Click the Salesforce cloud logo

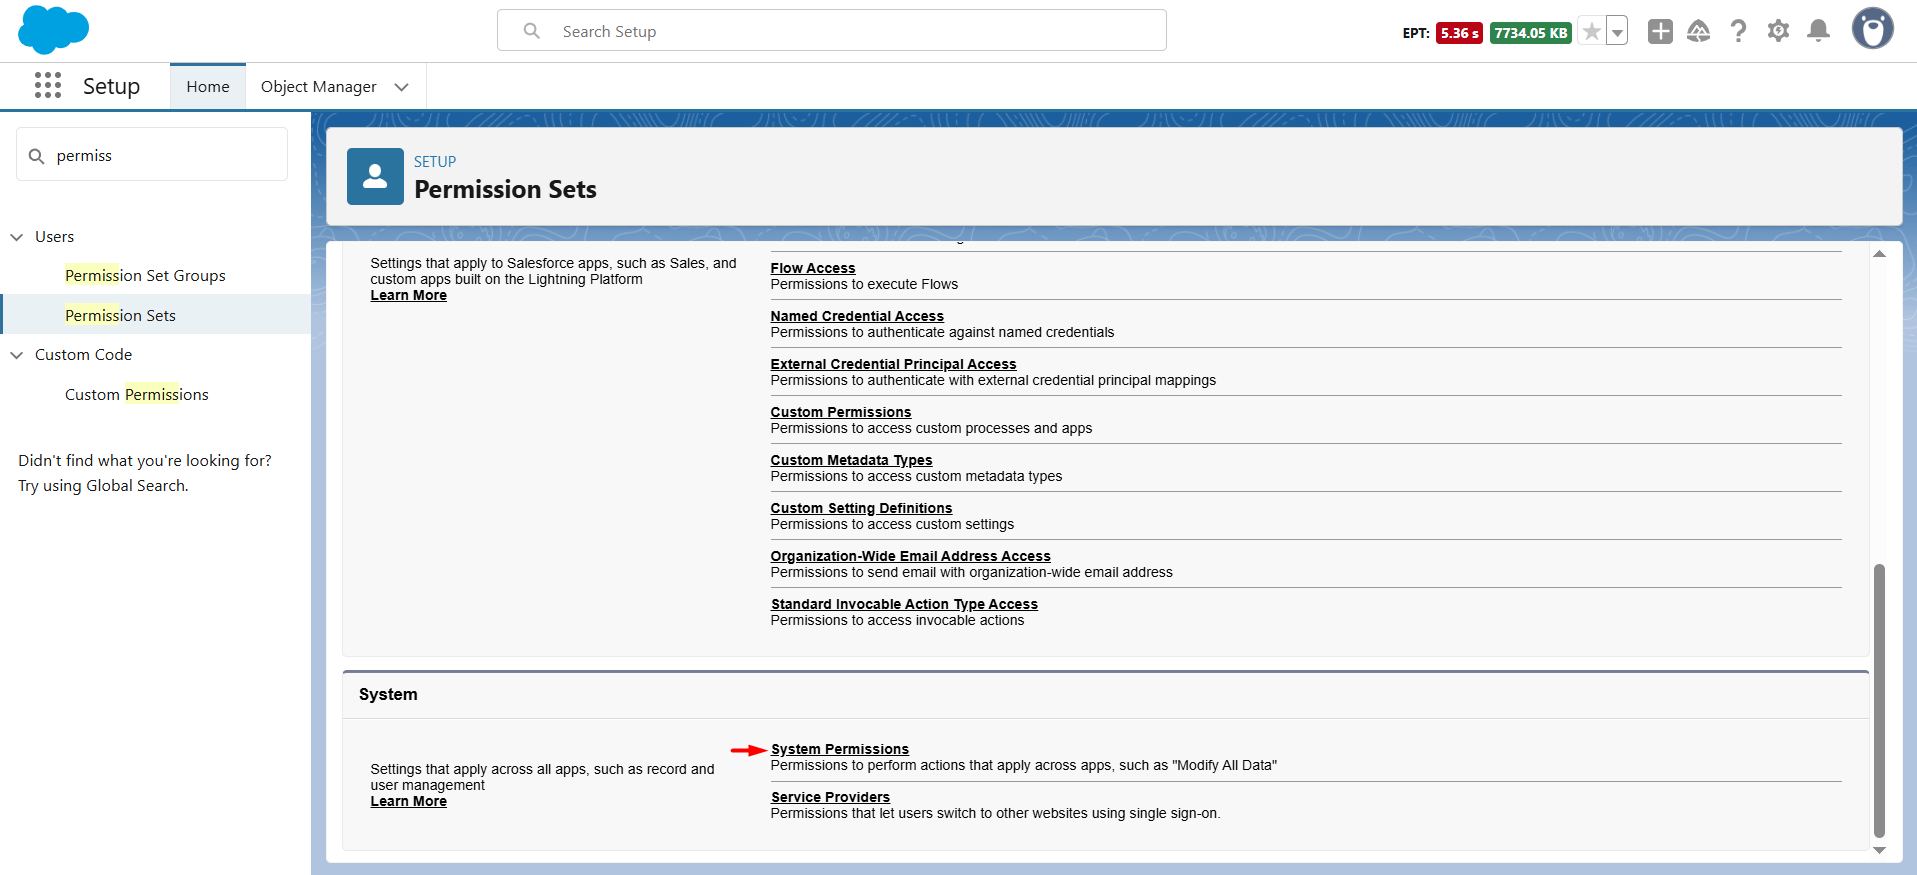point(53,29)
